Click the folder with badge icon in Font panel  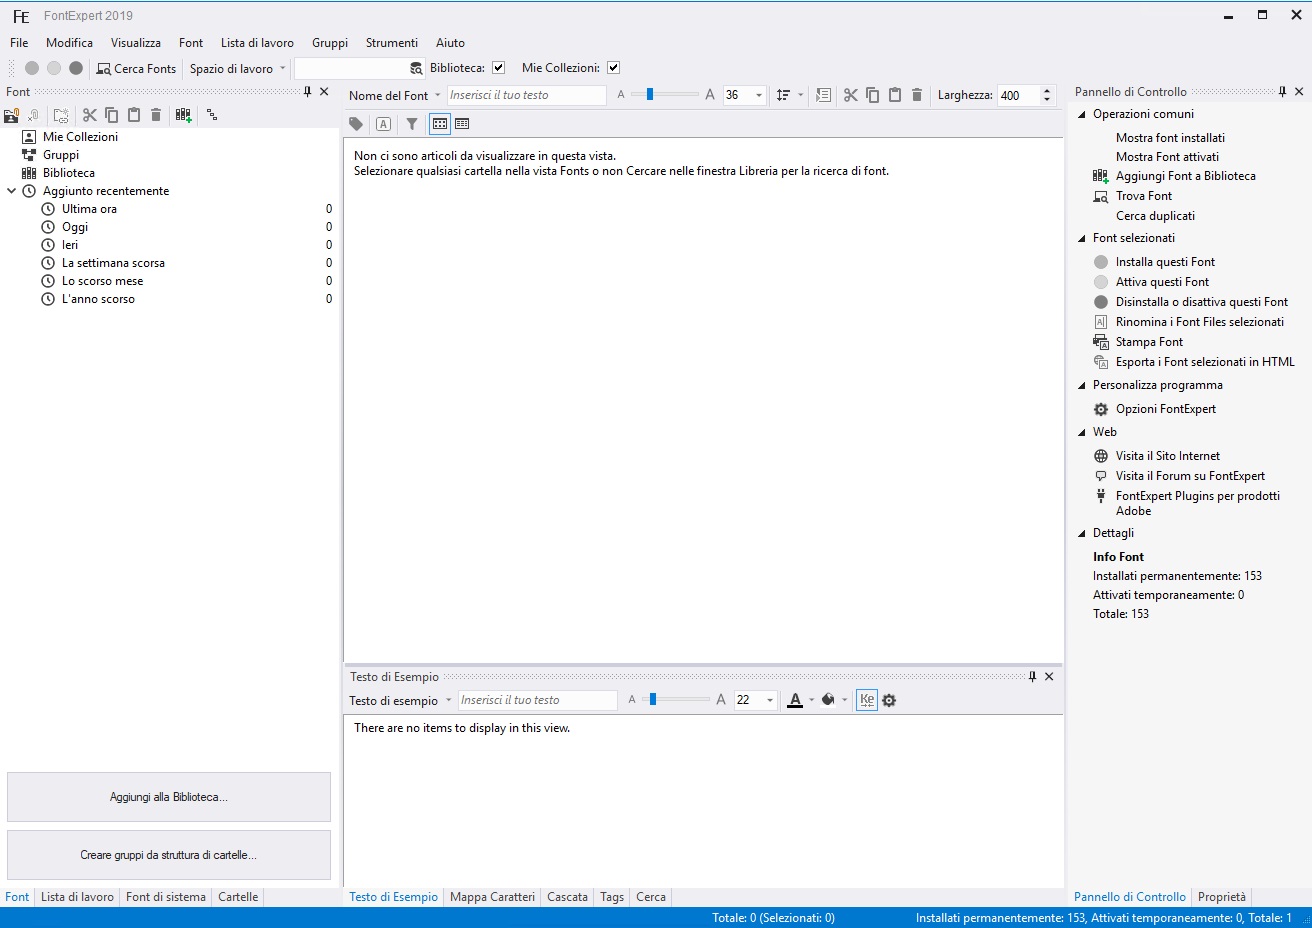click(x=12, y=115)
